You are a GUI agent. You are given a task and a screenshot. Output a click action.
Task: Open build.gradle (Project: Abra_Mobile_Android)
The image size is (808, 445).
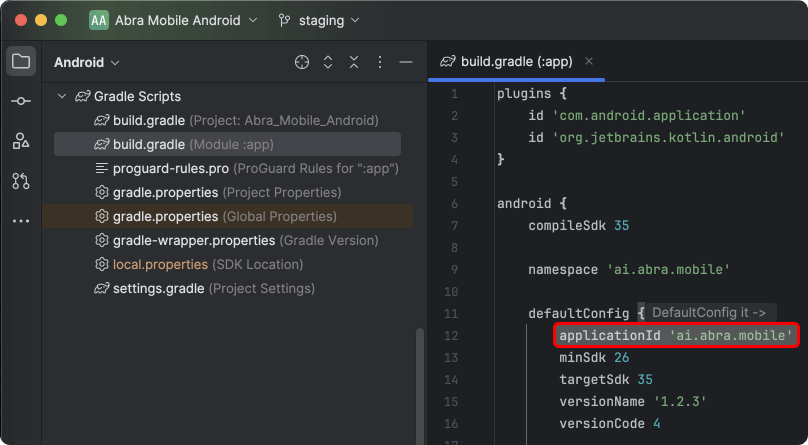(237, 121)
